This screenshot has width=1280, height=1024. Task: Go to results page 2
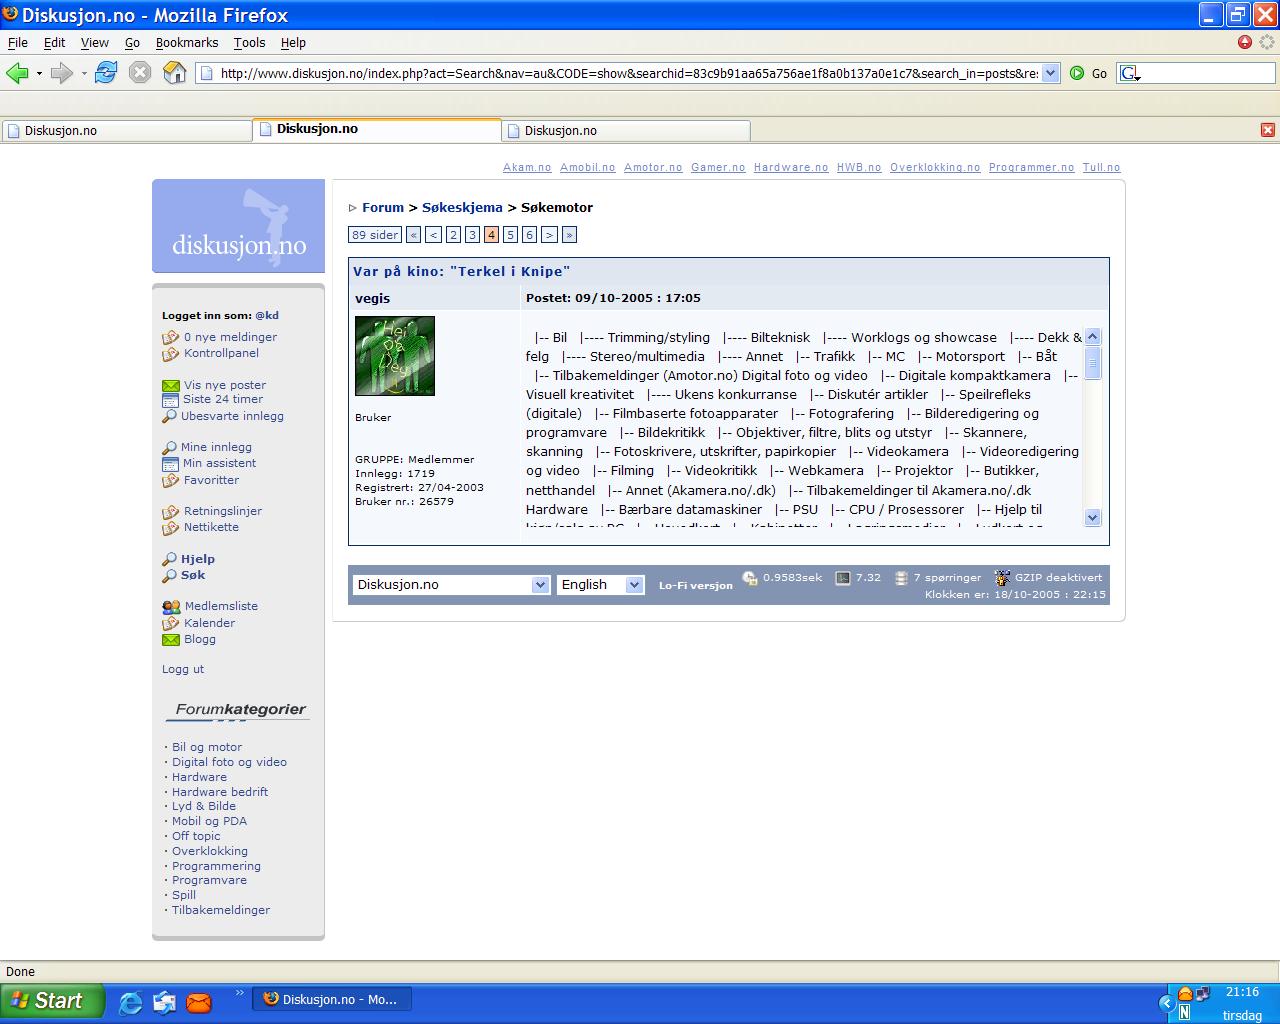[x=453, y=235]
